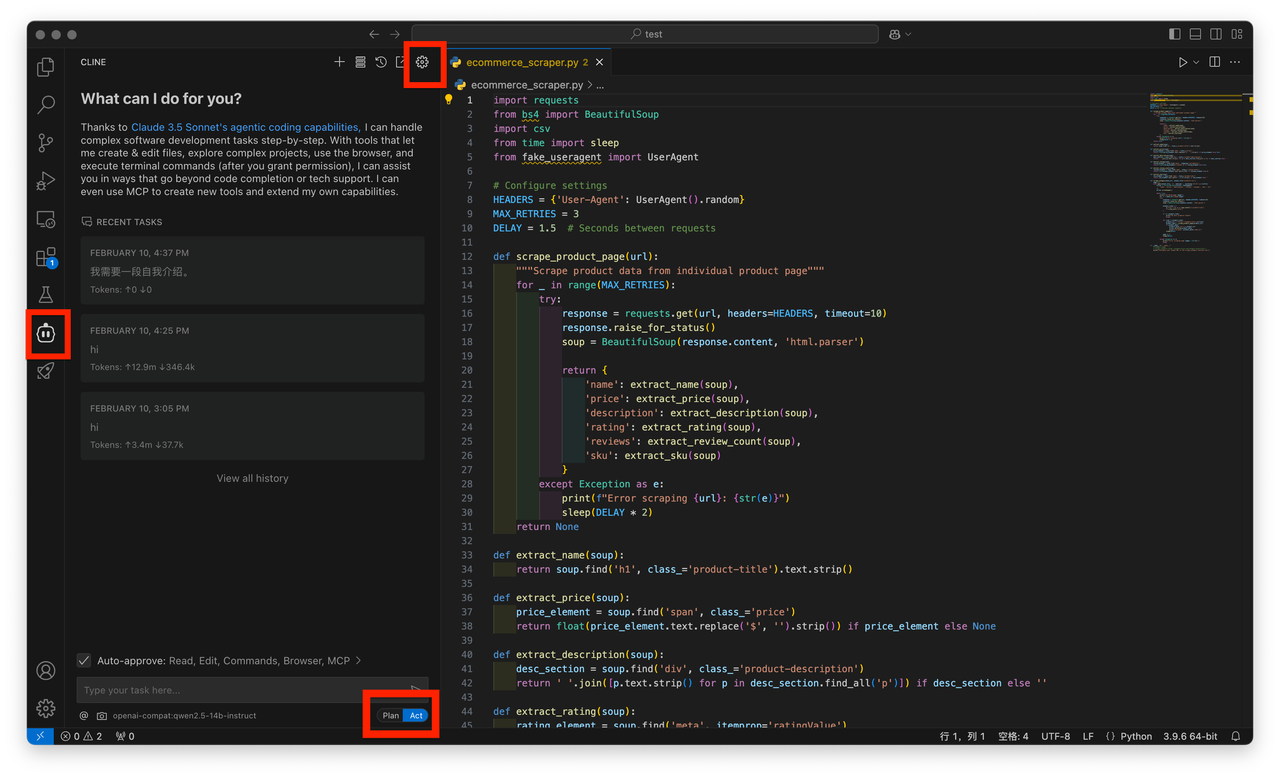The height and width of the screenshot is (778, 1280).
Task: Toggle bottom panel layout icon
Action: [1195, 34]
